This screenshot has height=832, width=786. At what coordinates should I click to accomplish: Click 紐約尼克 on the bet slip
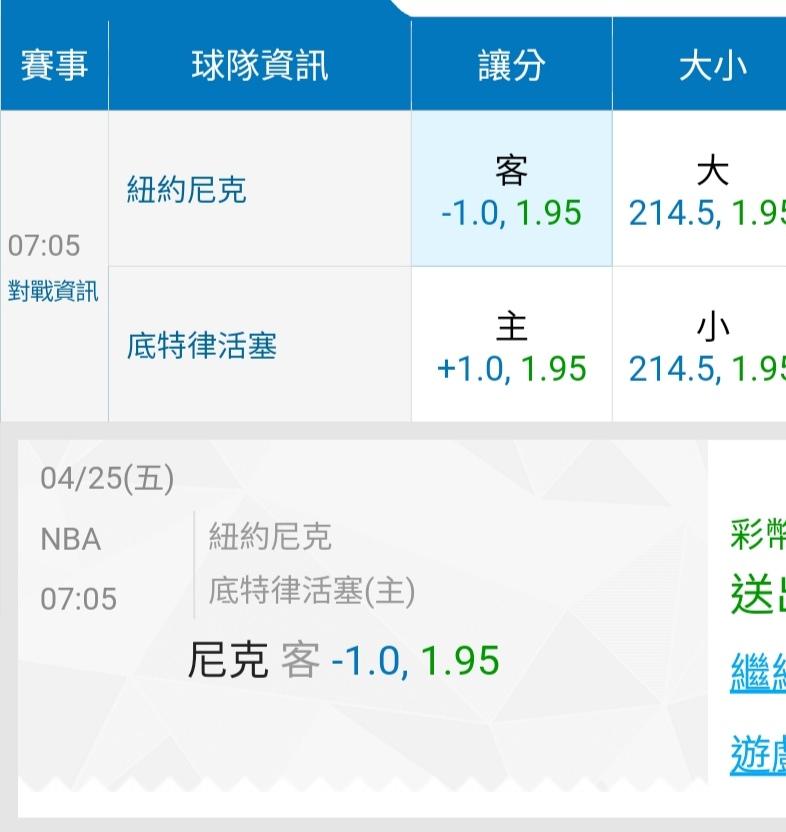coord(269,538)
